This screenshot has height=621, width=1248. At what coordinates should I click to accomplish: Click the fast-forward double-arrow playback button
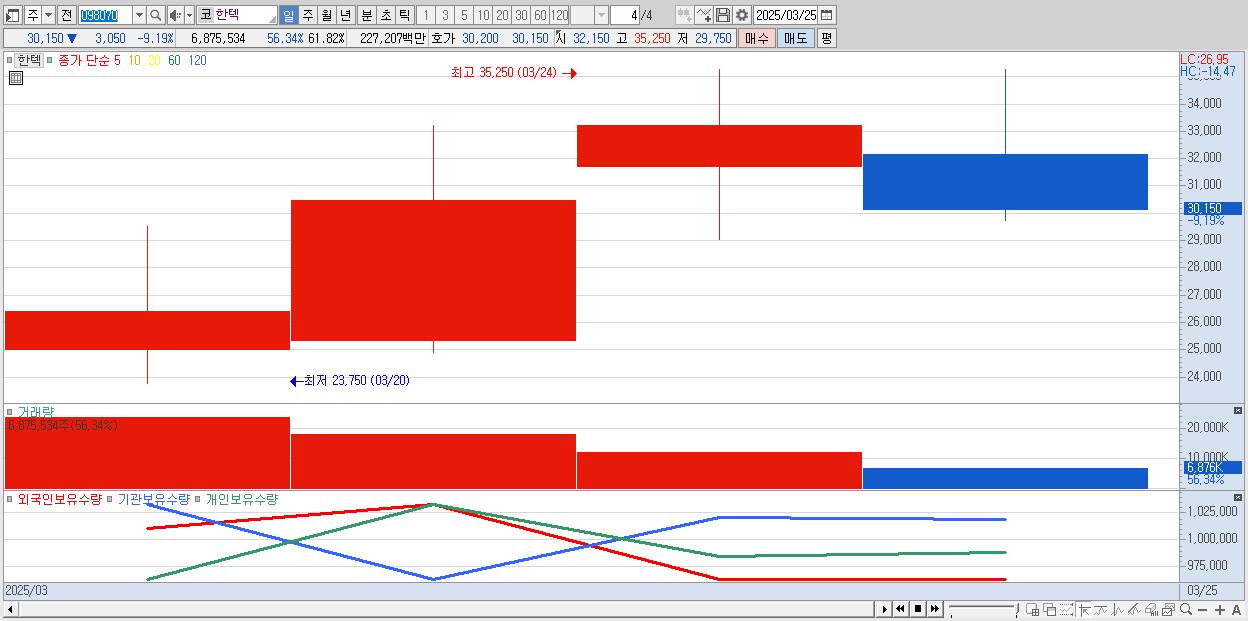pos(935,609)
